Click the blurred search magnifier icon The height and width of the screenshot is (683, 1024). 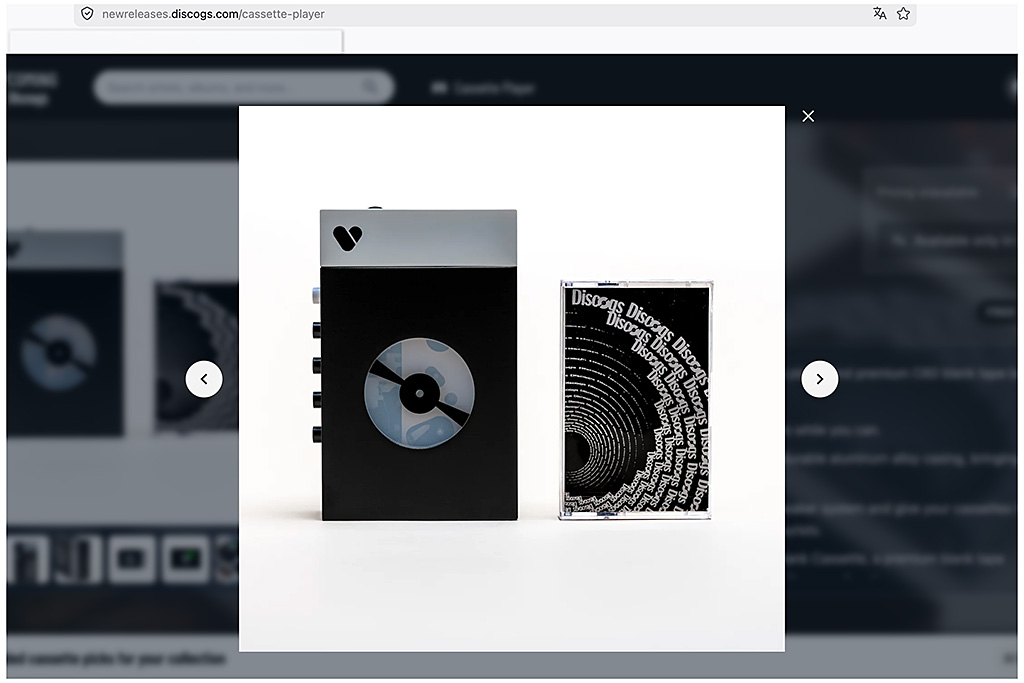click(371, 87)
